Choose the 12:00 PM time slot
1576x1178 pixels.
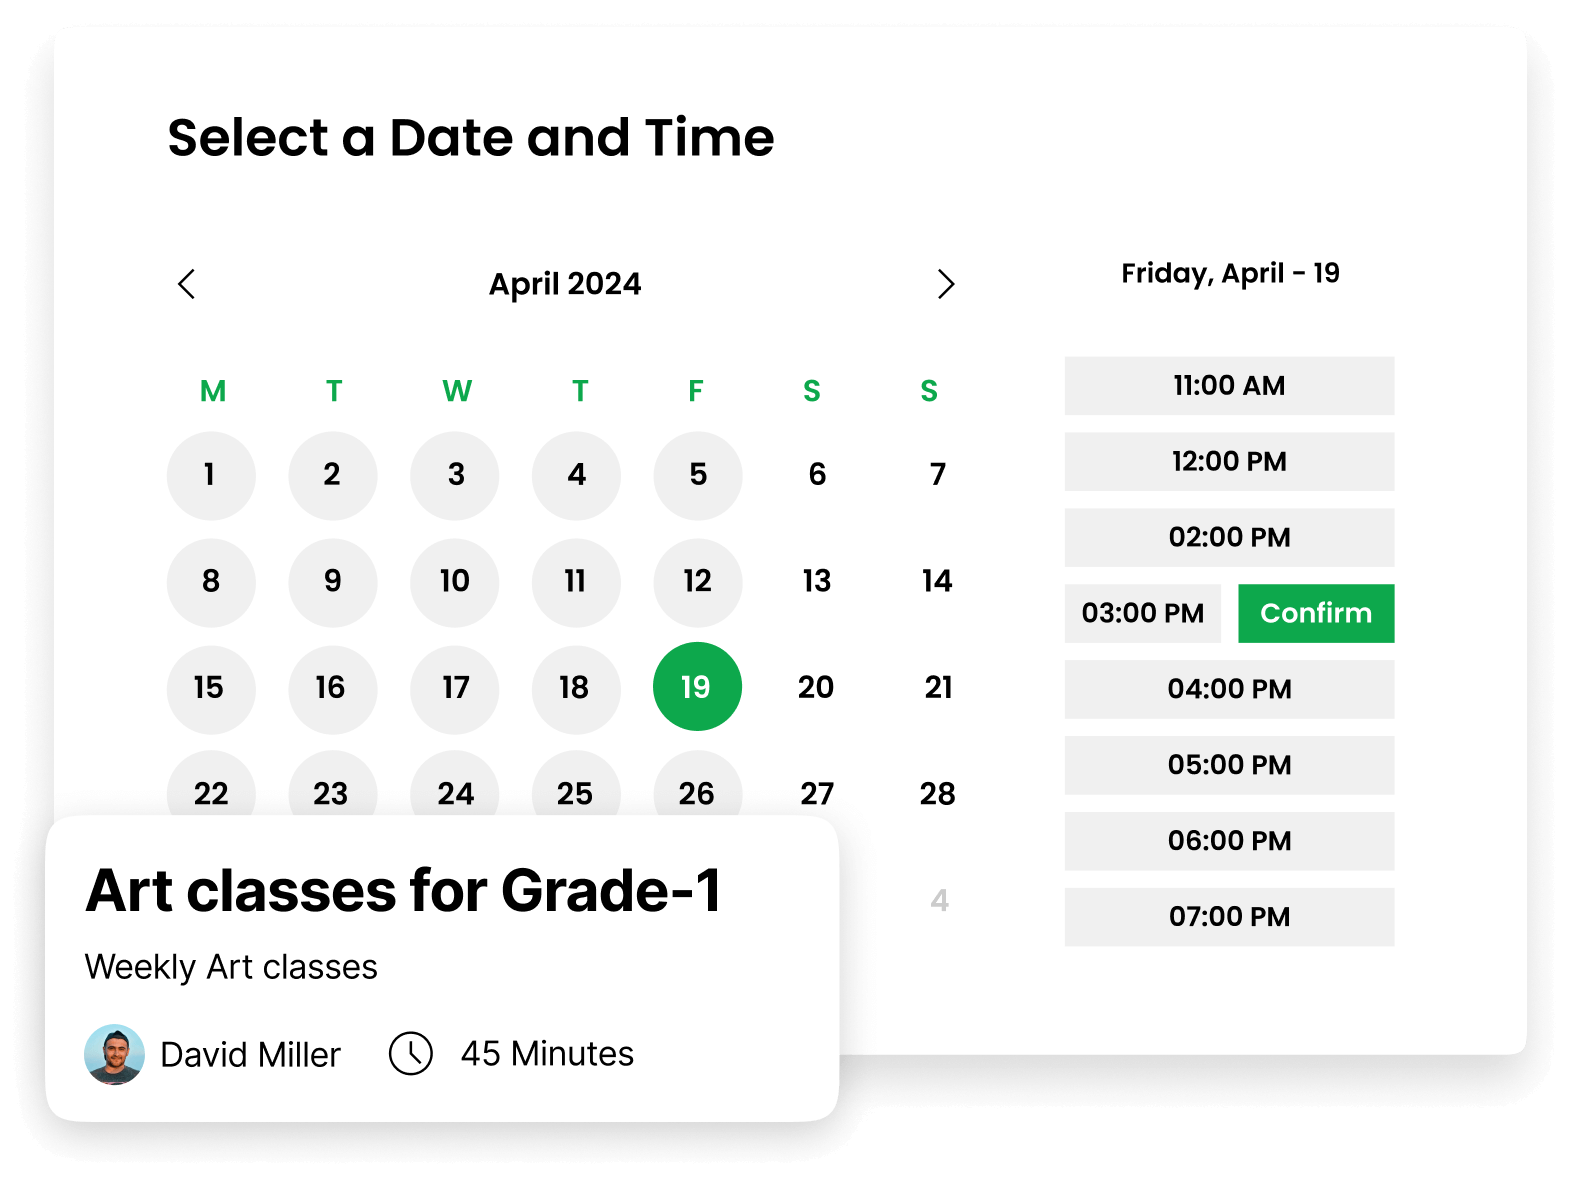tap(1229, 462)
